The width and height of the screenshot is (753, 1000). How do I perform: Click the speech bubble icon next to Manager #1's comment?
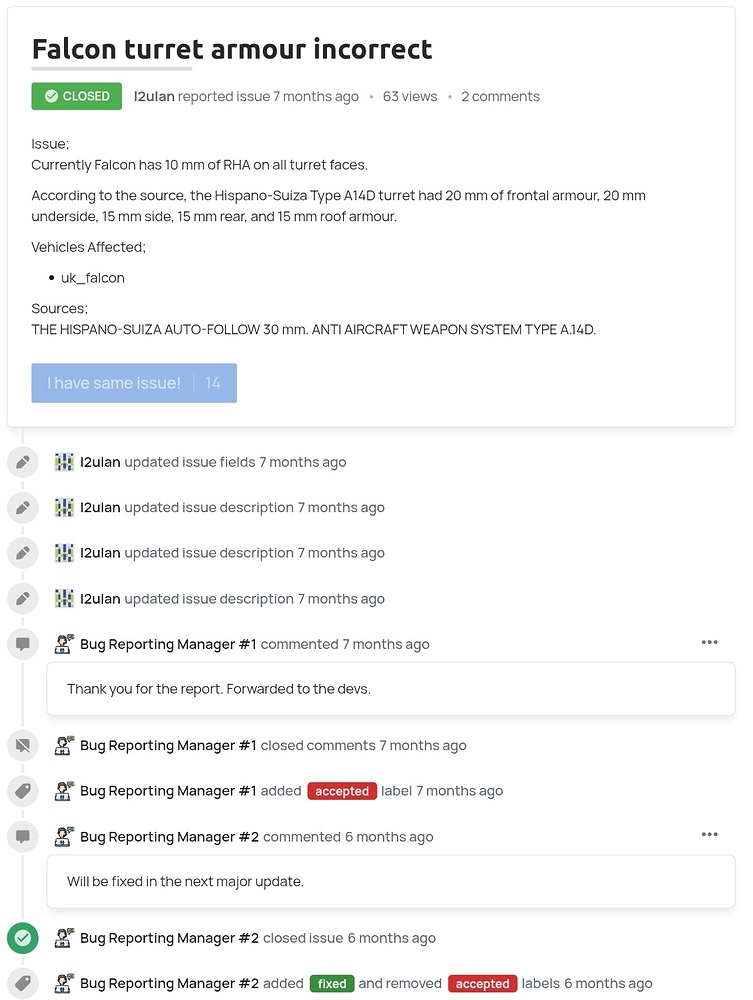pos(22,643)
